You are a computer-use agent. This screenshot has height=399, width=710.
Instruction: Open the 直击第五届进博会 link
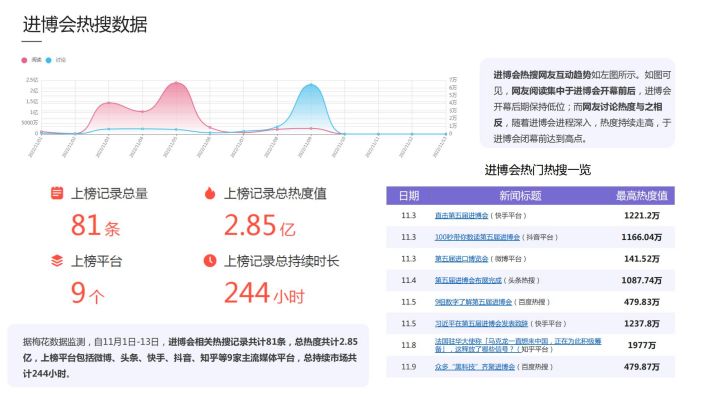pyautogui.click(x=461, y=216)
